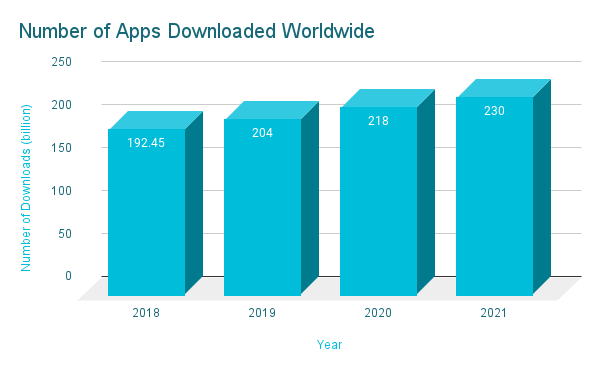Click the 'Number of Downloads (billion)' axis title

coord(26,188)
